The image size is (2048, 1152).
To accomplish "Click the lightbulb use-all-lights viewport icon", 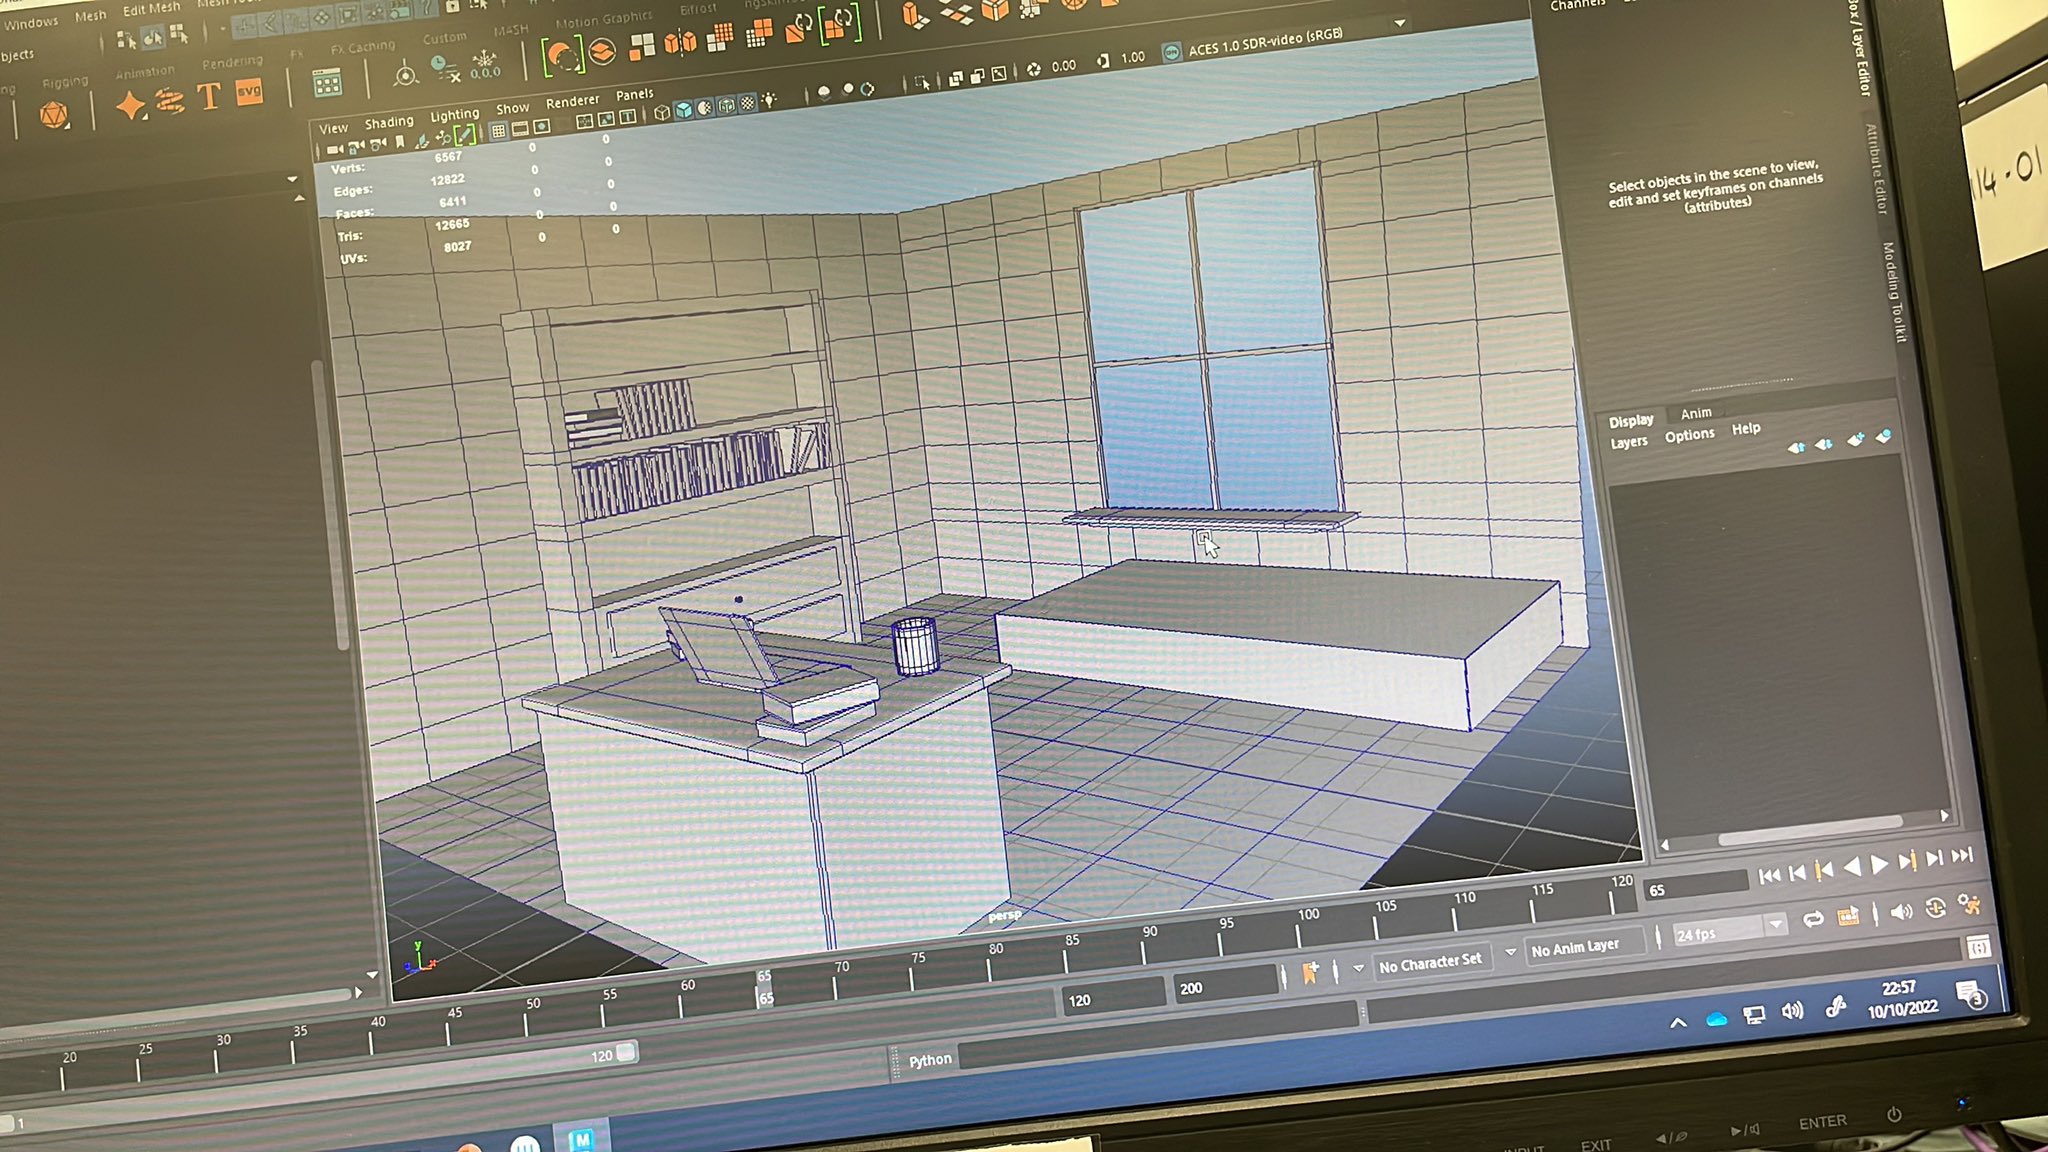I will point(769,101).
